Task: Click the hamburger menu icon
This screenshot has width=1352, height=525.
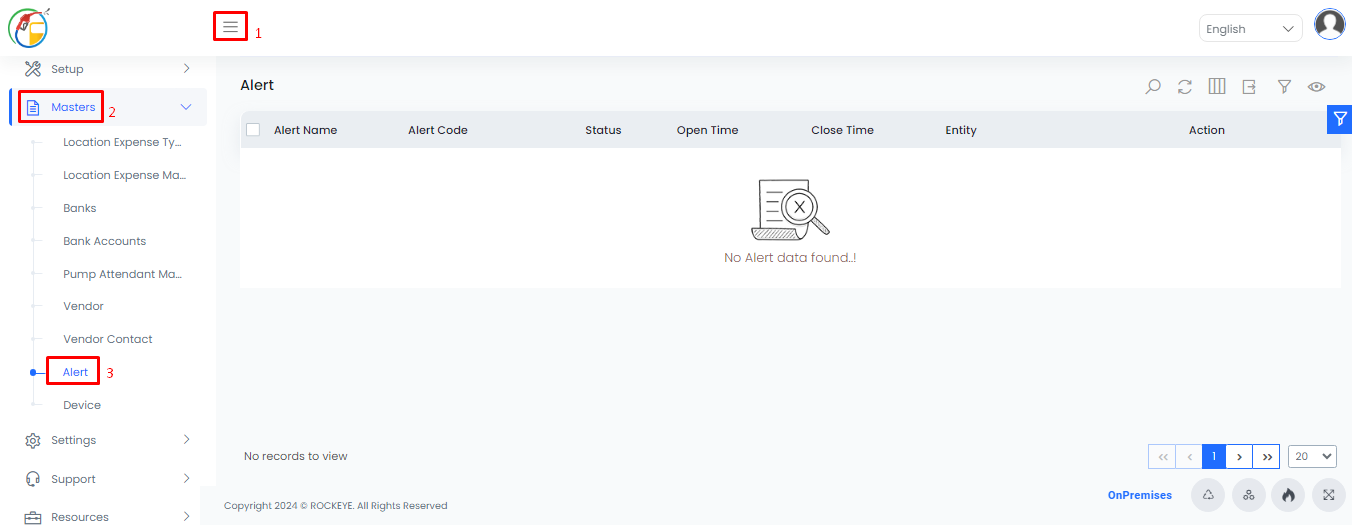Action: [x=230, y=27]
